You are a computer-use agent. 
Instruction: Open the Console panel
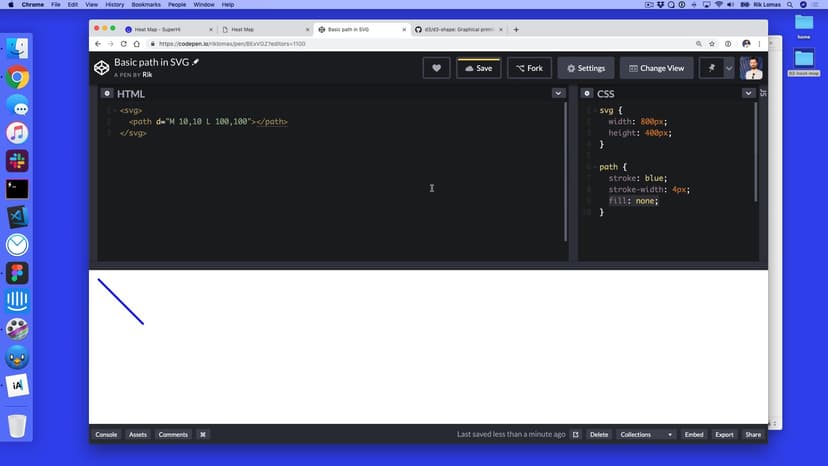106,435
